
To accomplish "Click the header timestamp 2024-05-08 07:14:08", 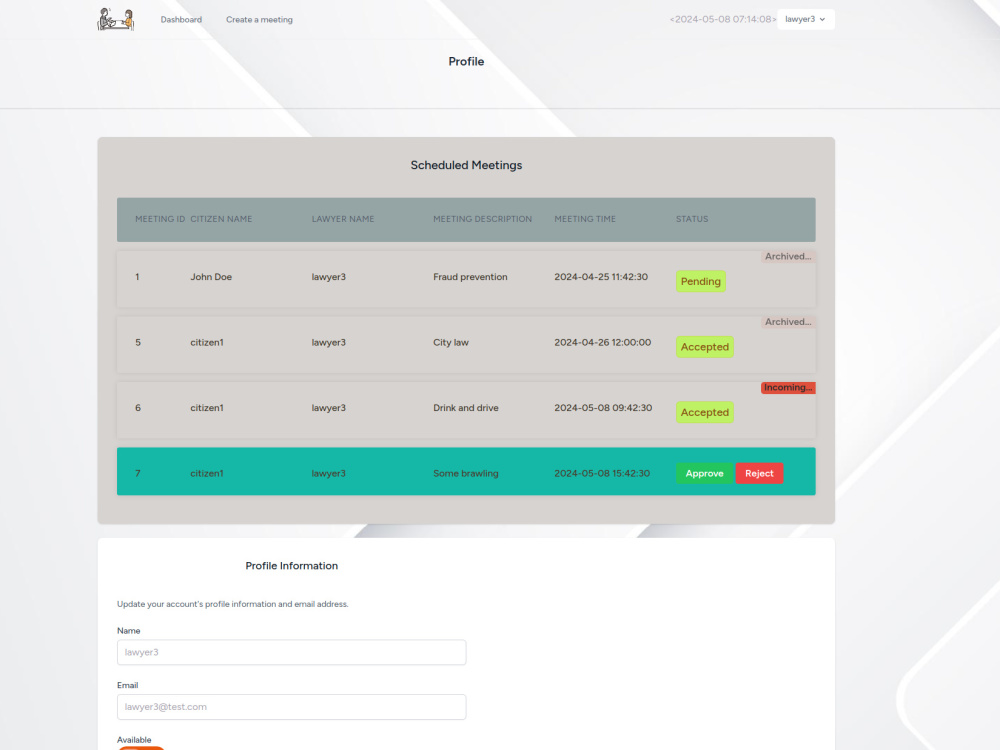I will click(x=723, y=19).
